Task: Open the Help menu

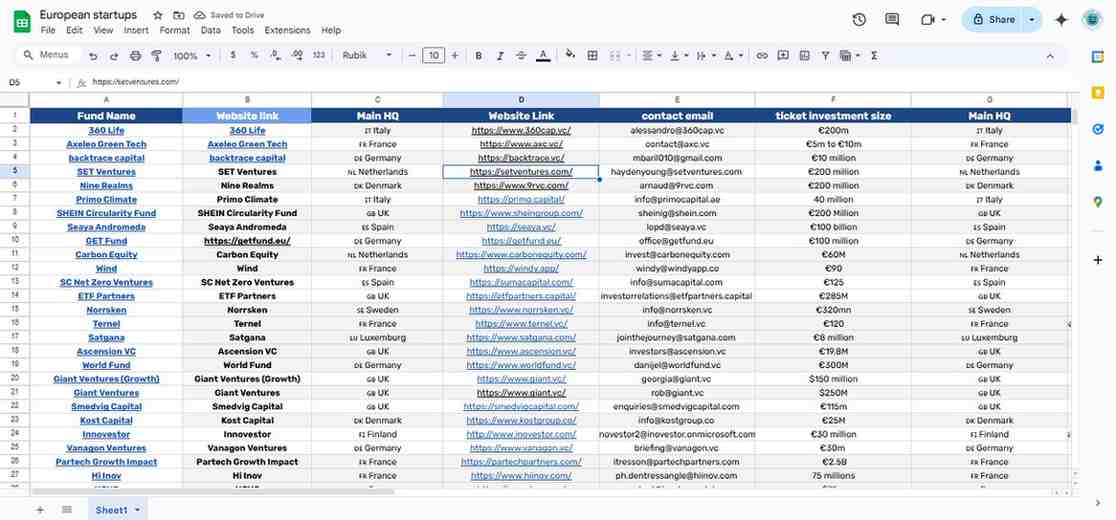Action: (x=331, y=31)
